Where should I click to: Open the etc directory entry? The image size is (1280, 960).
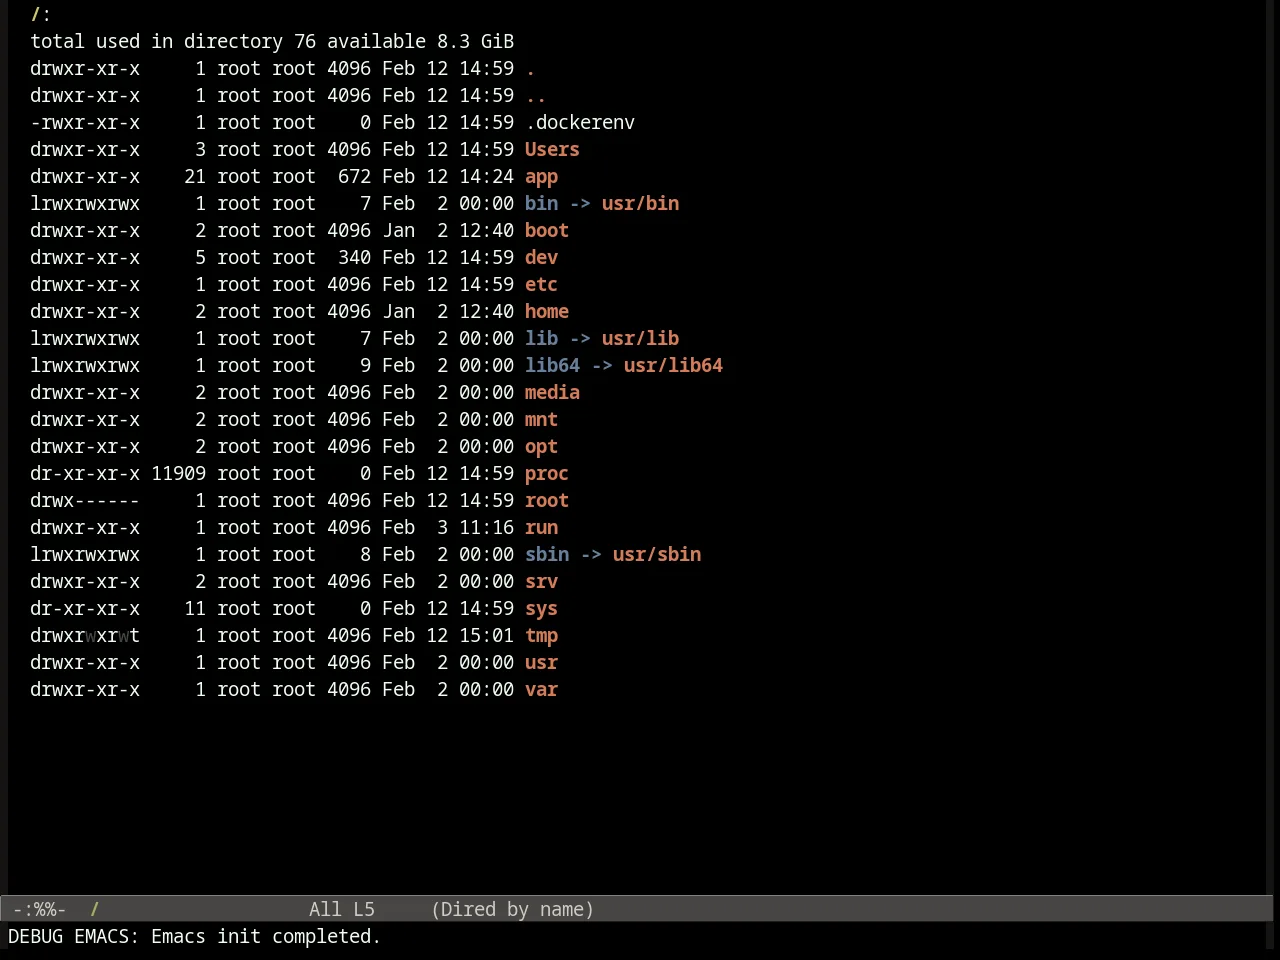tap(541, 285)
